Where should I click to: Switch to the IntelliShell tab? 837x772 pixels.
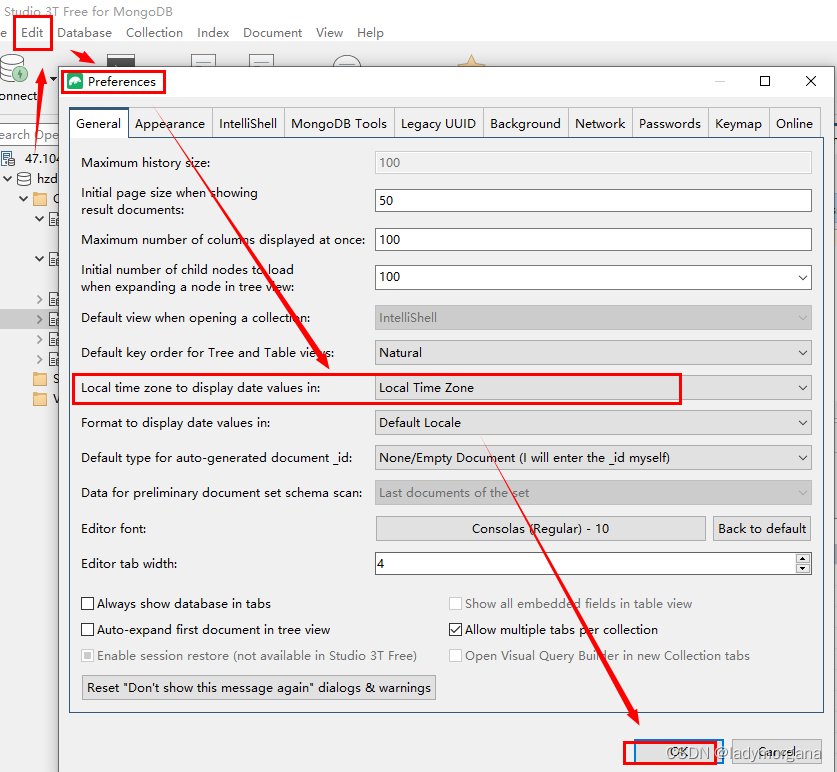248,123
